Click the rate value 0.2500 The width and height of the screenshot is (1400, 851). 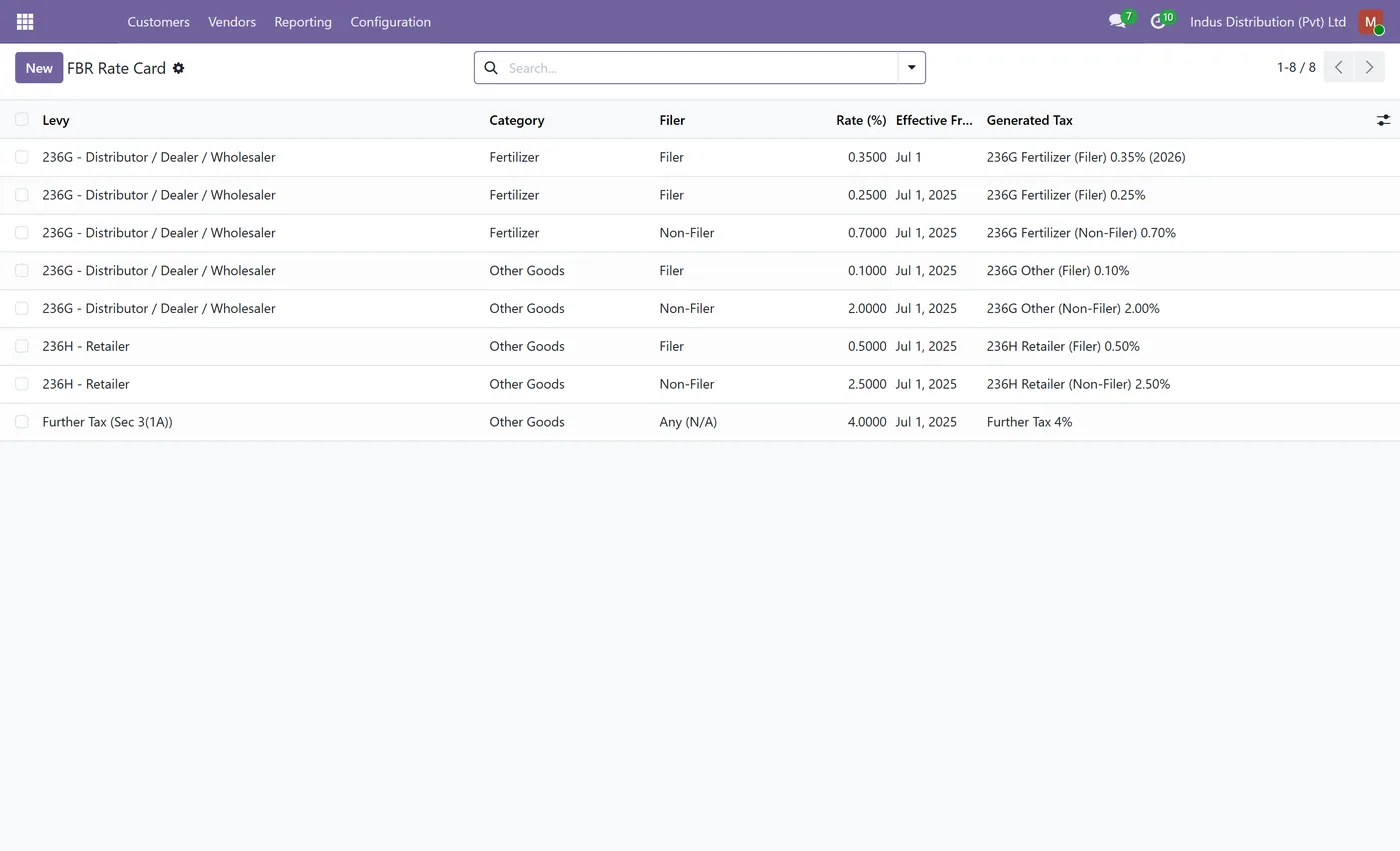(x=867, y=195)
